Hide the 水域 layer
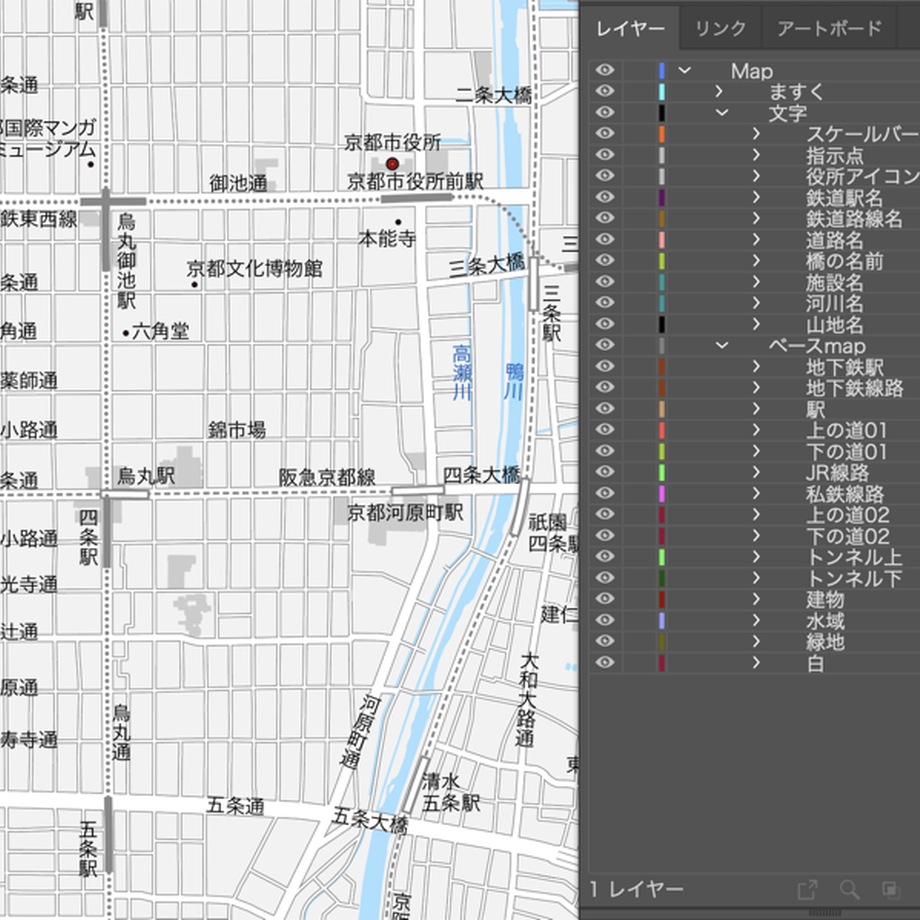920x920 pixels. click(605, 620)
